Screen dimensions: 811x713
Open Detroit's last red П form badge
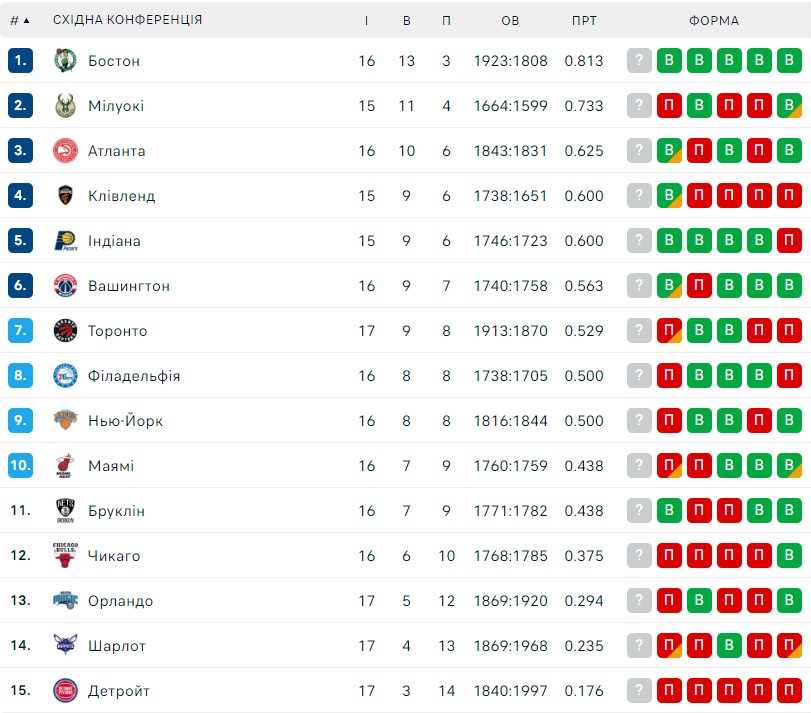click(789, 690)
